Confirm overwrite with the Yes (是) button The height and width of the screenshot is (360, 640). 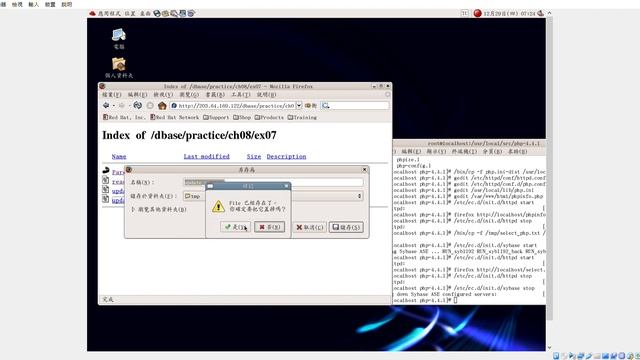coord(236,227)
